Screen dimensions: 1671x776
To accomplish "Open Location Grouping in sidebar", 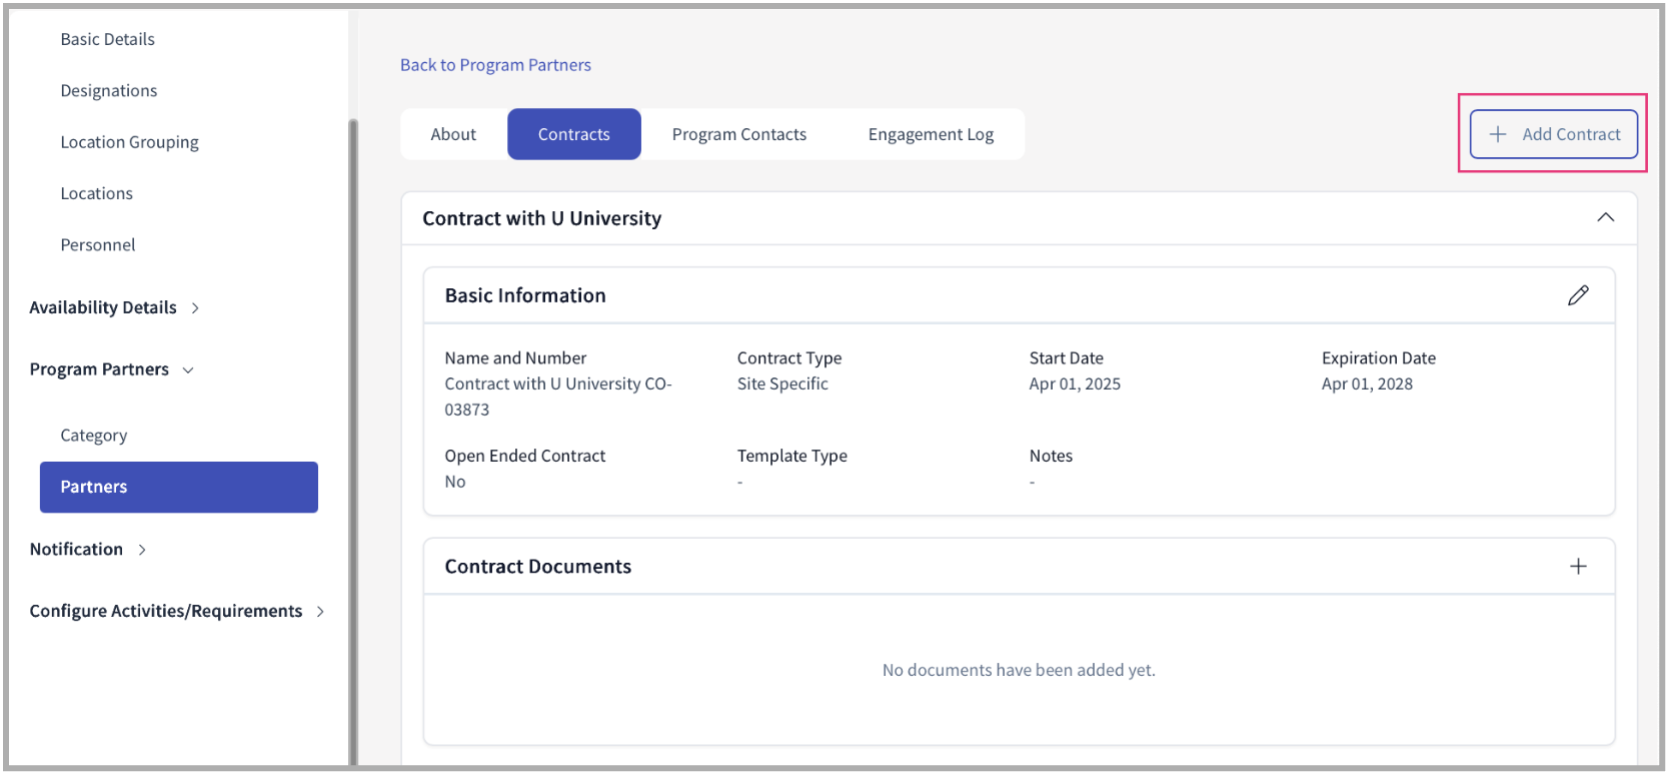I will pos(129,142).
